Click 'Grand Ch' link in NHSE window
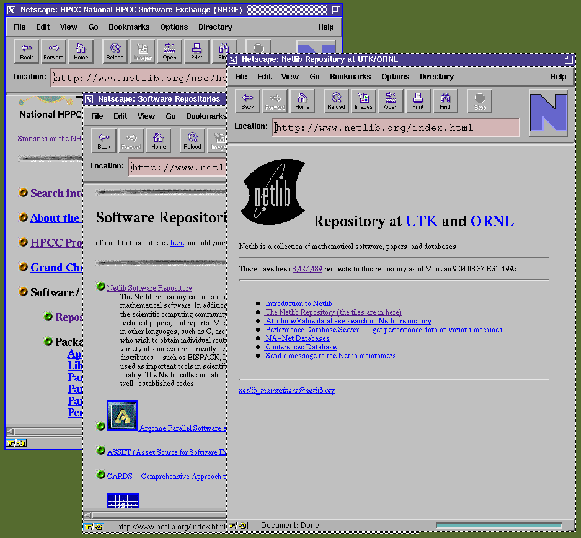Viewport: 581px width, 538px height. 56,267
